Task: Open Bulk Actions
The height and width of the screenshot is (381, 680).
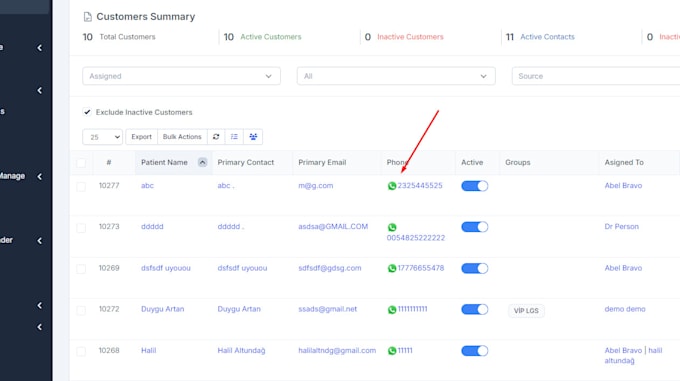Action: [x=182, y=137]
